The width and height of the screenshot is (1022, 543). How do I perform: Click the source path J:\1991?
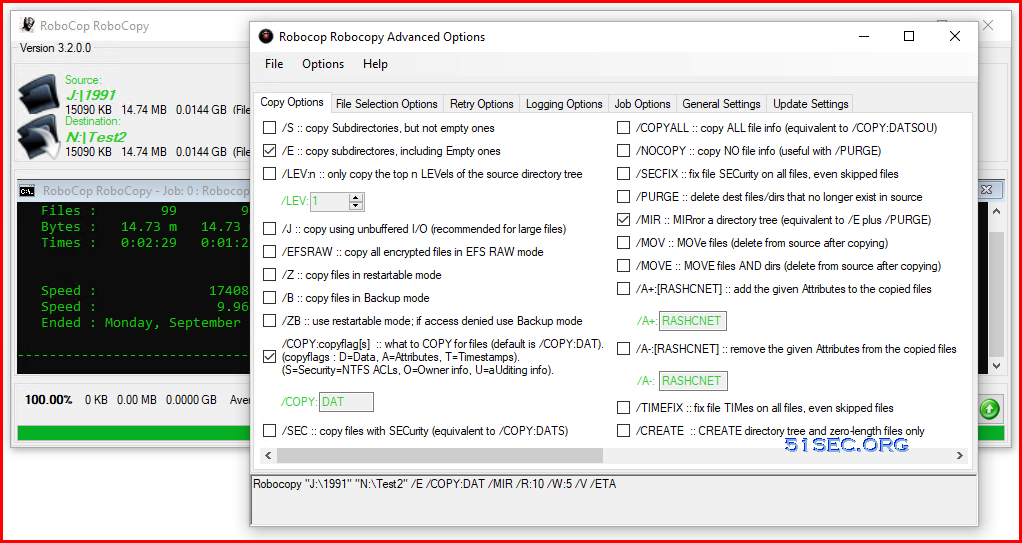click(x=91, y=95)
